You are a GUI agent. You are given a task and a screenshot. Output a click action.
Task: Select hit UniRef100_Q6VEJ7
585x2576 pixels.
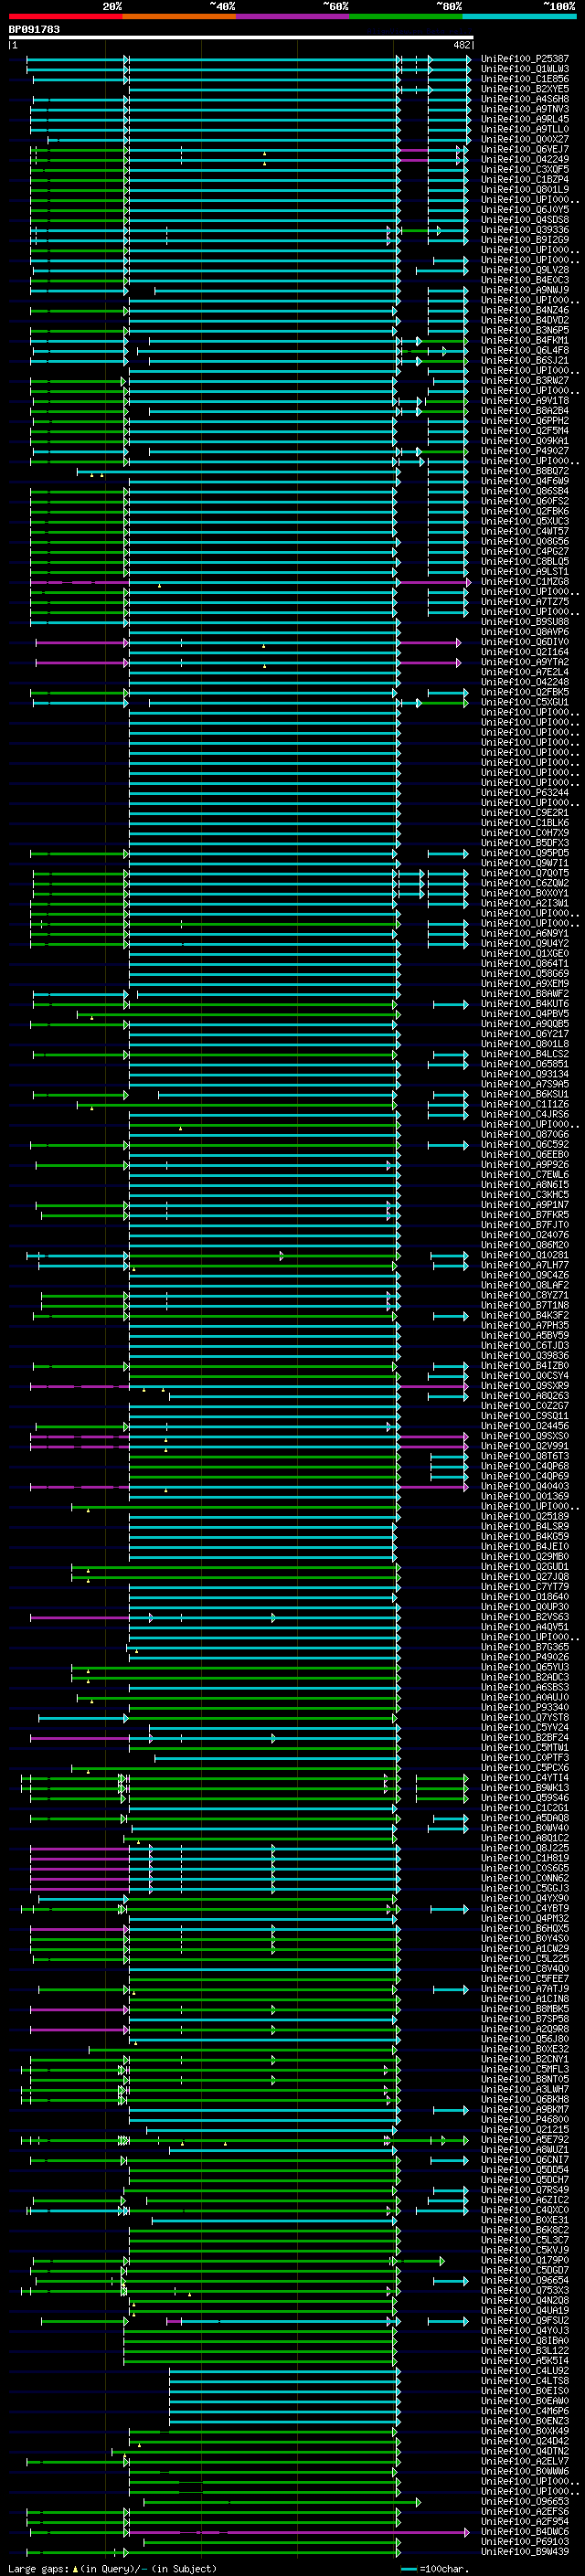point(525,149)
